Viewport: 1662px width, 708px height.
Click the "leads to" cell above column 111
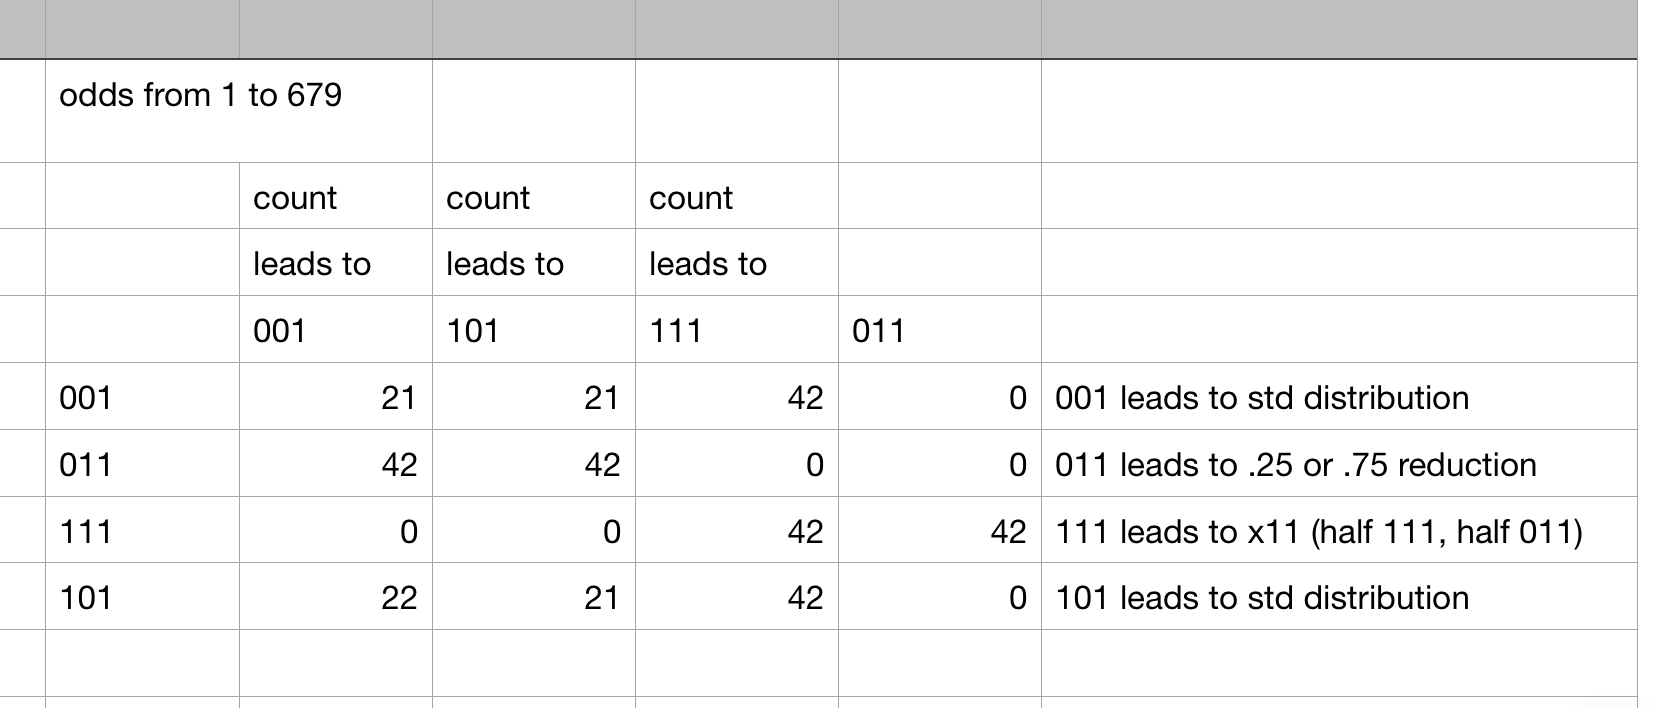[708, 264]
